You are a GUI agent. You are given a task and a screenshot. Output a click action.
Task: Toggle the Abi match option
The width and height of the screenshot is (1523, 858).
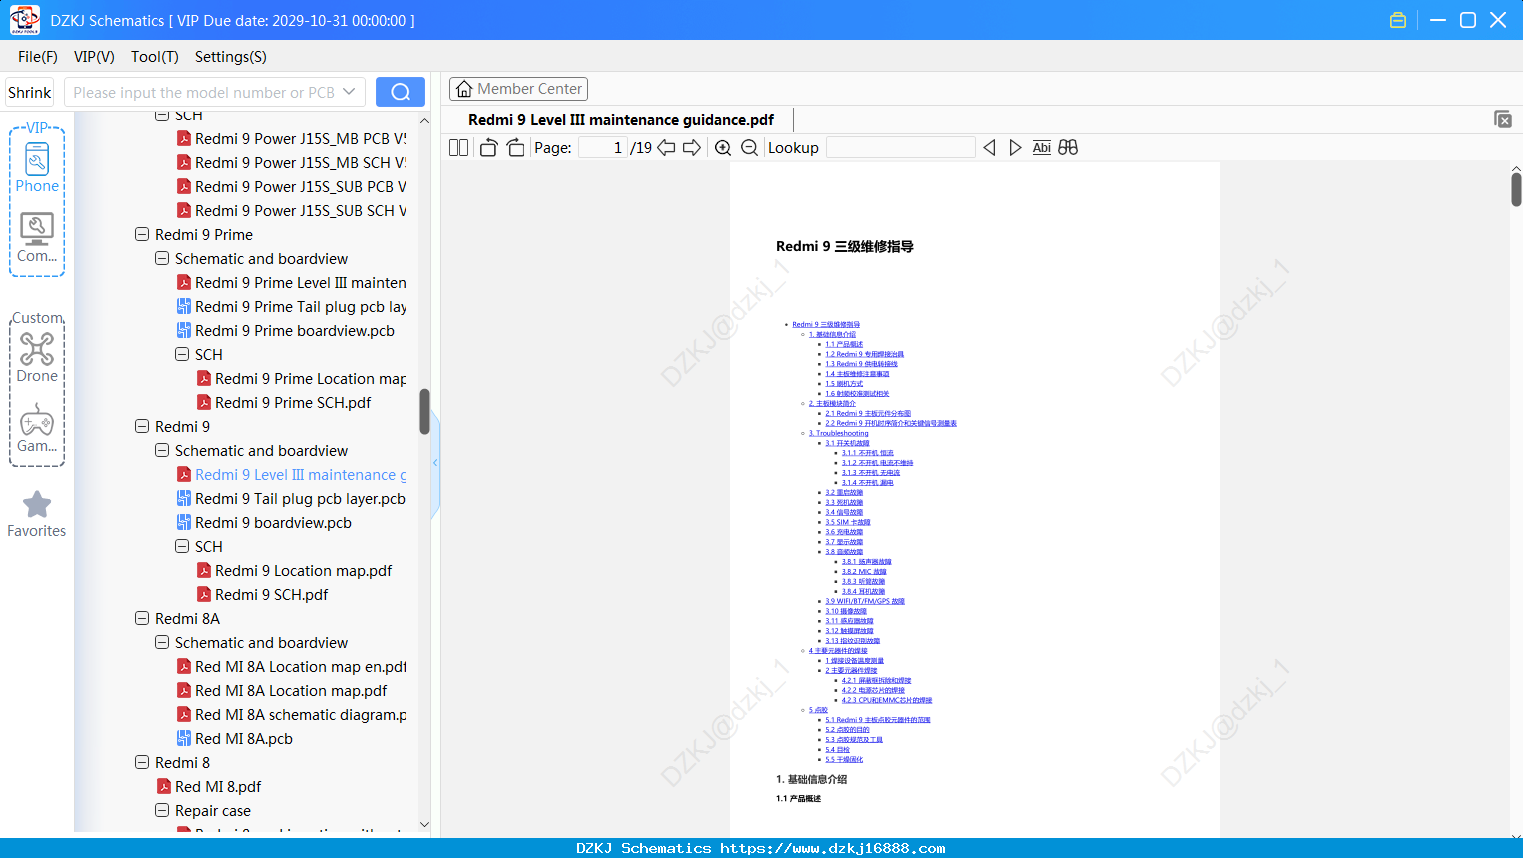point(1041,148)
